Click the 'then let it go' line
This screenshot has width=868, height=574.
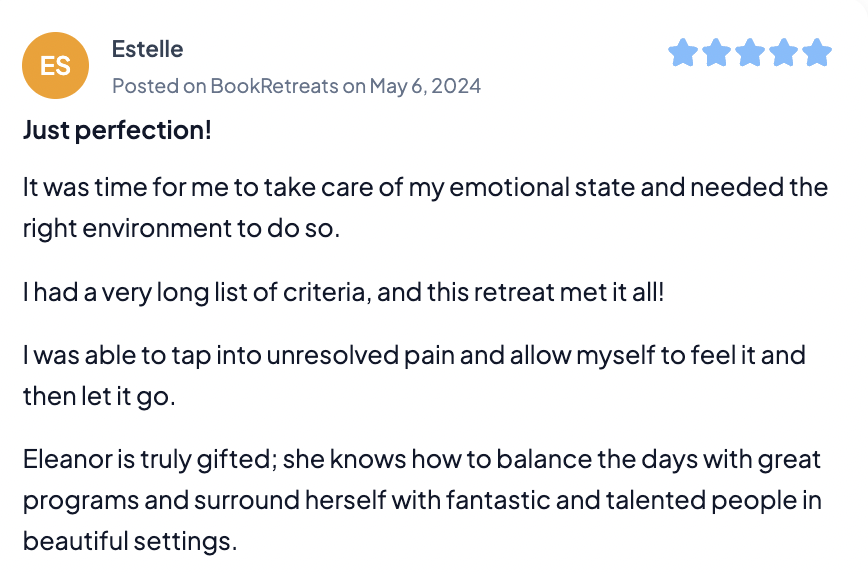(99, 397)
